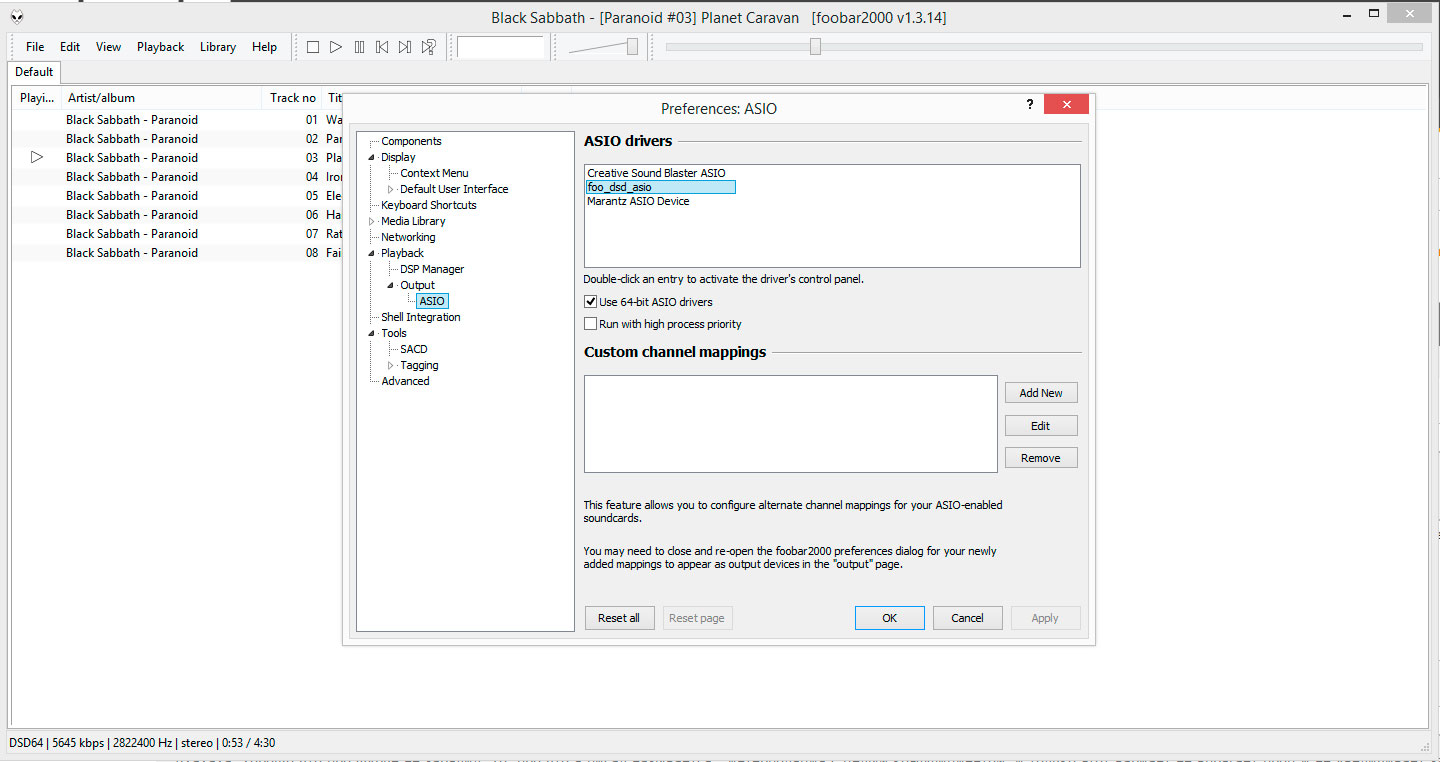Collapse the Display tree node
This screenshot has height=762, width=1440.
click(x=372, y=157)
